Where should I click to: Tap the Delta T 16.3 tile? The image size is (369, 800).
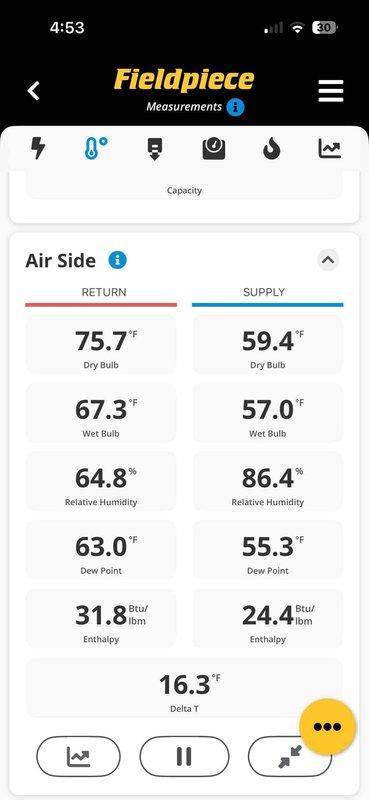pos(184,688)
